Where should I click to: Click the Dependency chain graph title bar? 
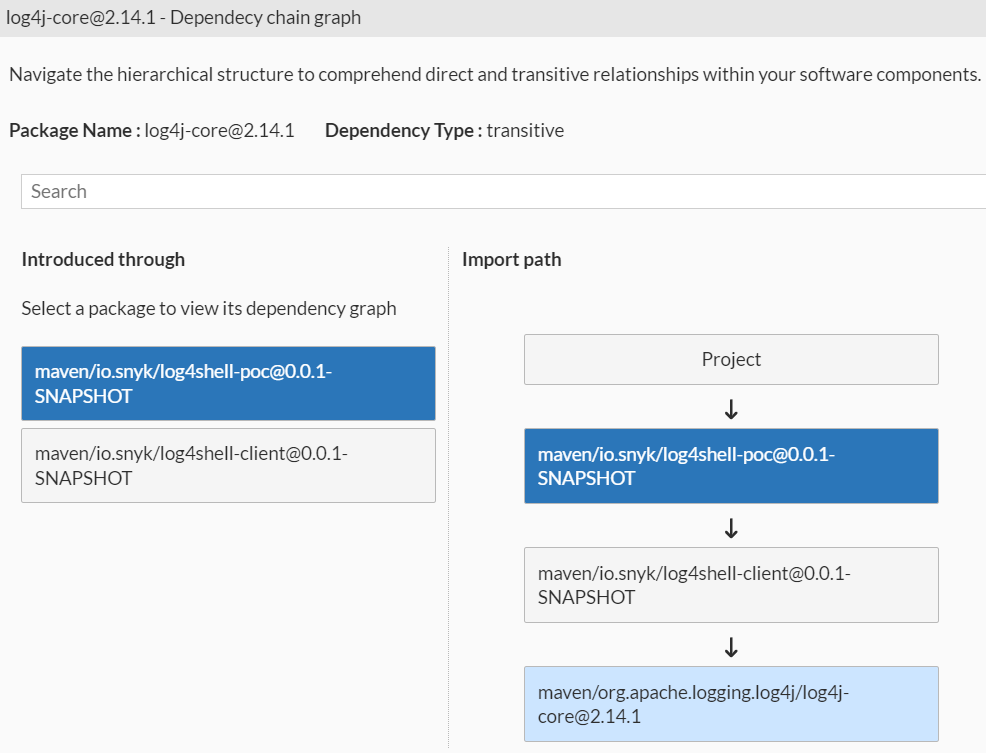181,17
